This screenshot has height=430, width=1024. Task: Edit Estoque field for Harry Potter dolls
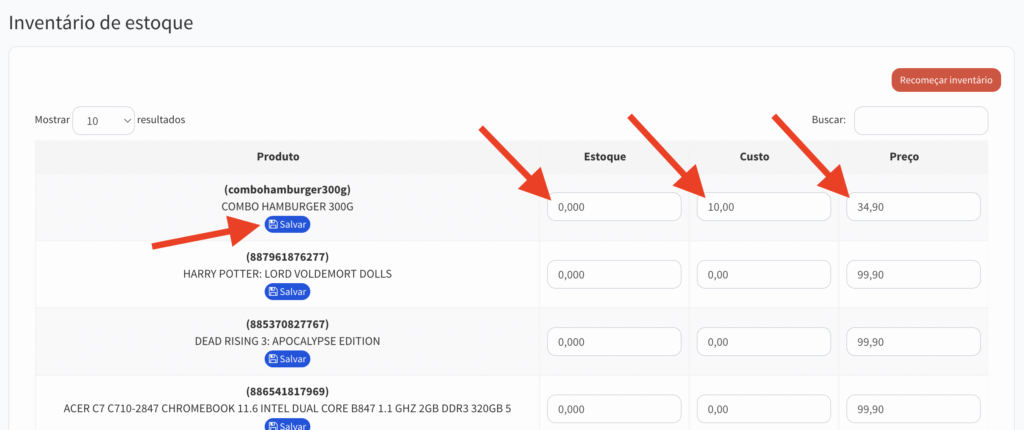click(x=614, y=274)
